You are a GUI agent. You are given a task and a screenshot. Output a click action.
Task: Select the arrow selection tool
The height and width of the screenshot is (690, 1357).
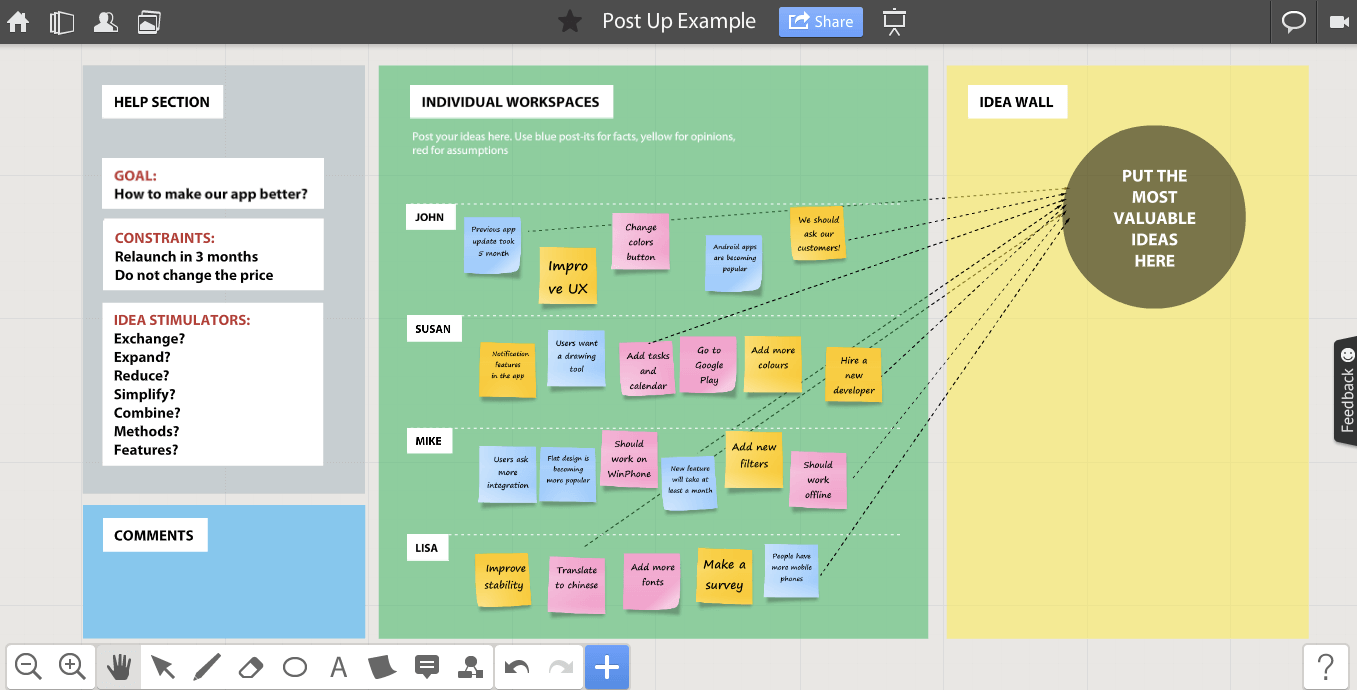tap(163, 666)
